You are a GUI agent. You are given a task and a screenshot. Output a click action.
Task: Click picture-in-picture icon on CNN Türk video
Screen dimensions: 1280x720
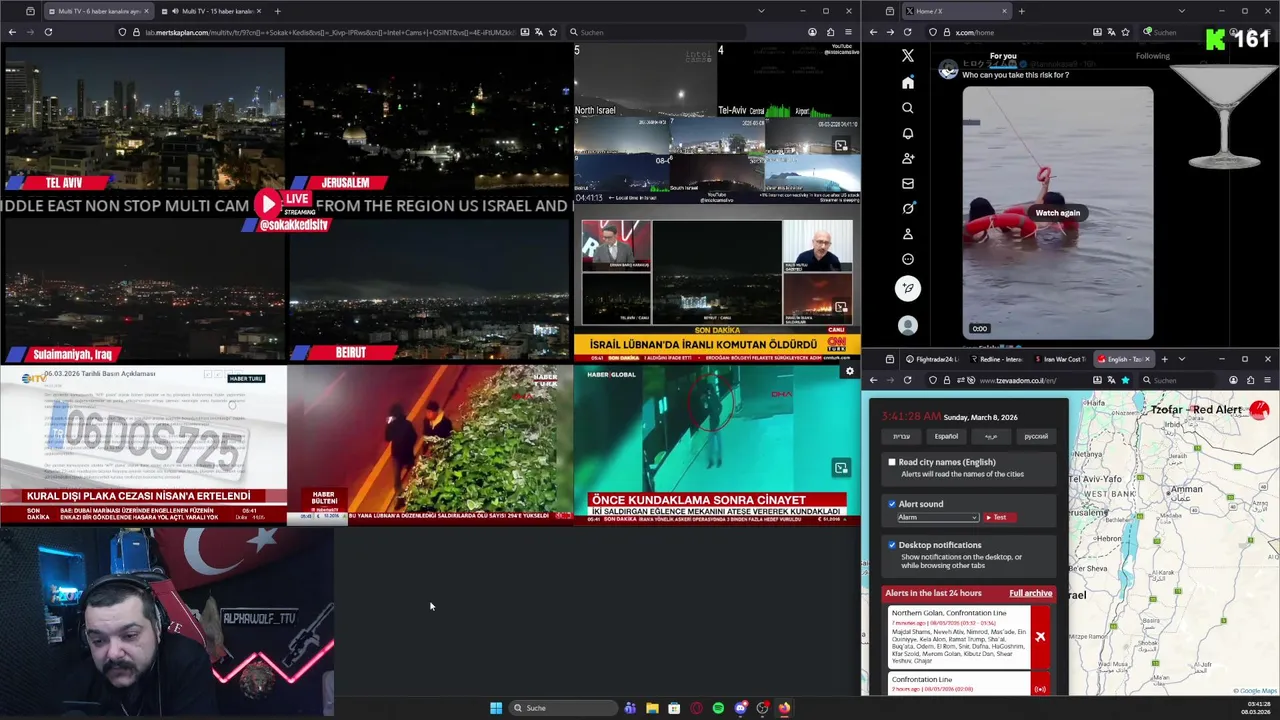point(841,307)
